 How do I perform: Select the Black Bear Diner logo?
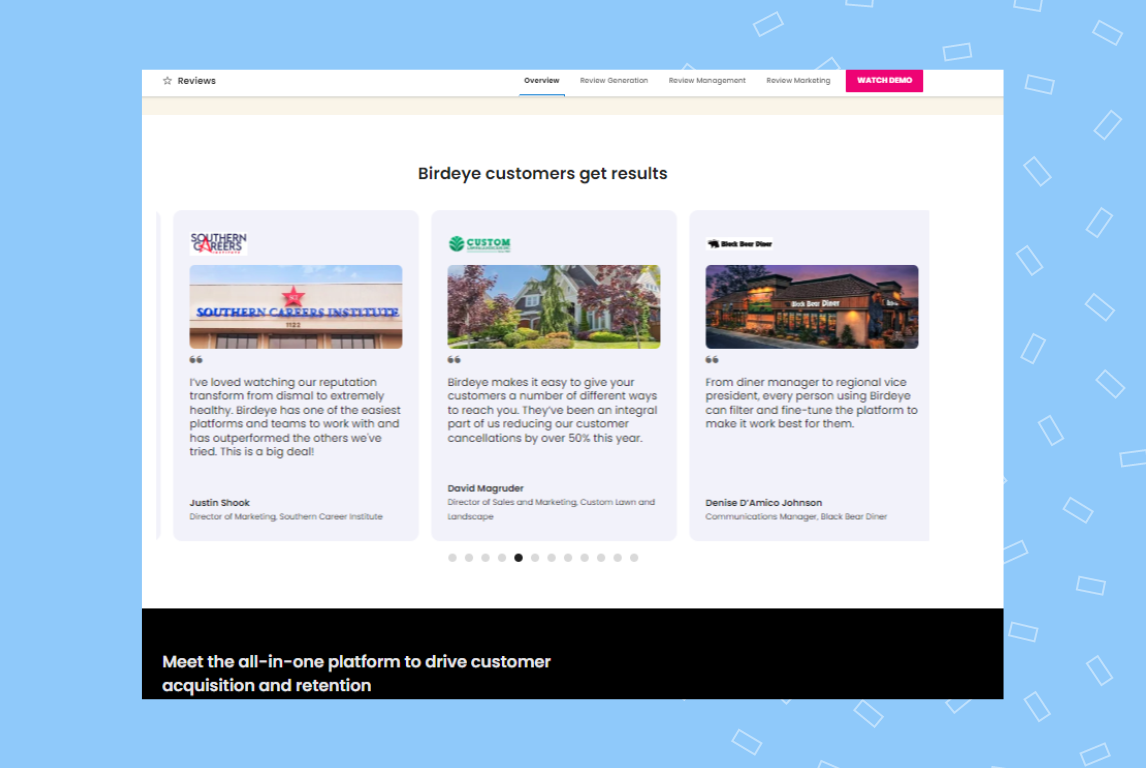(738, 243)
